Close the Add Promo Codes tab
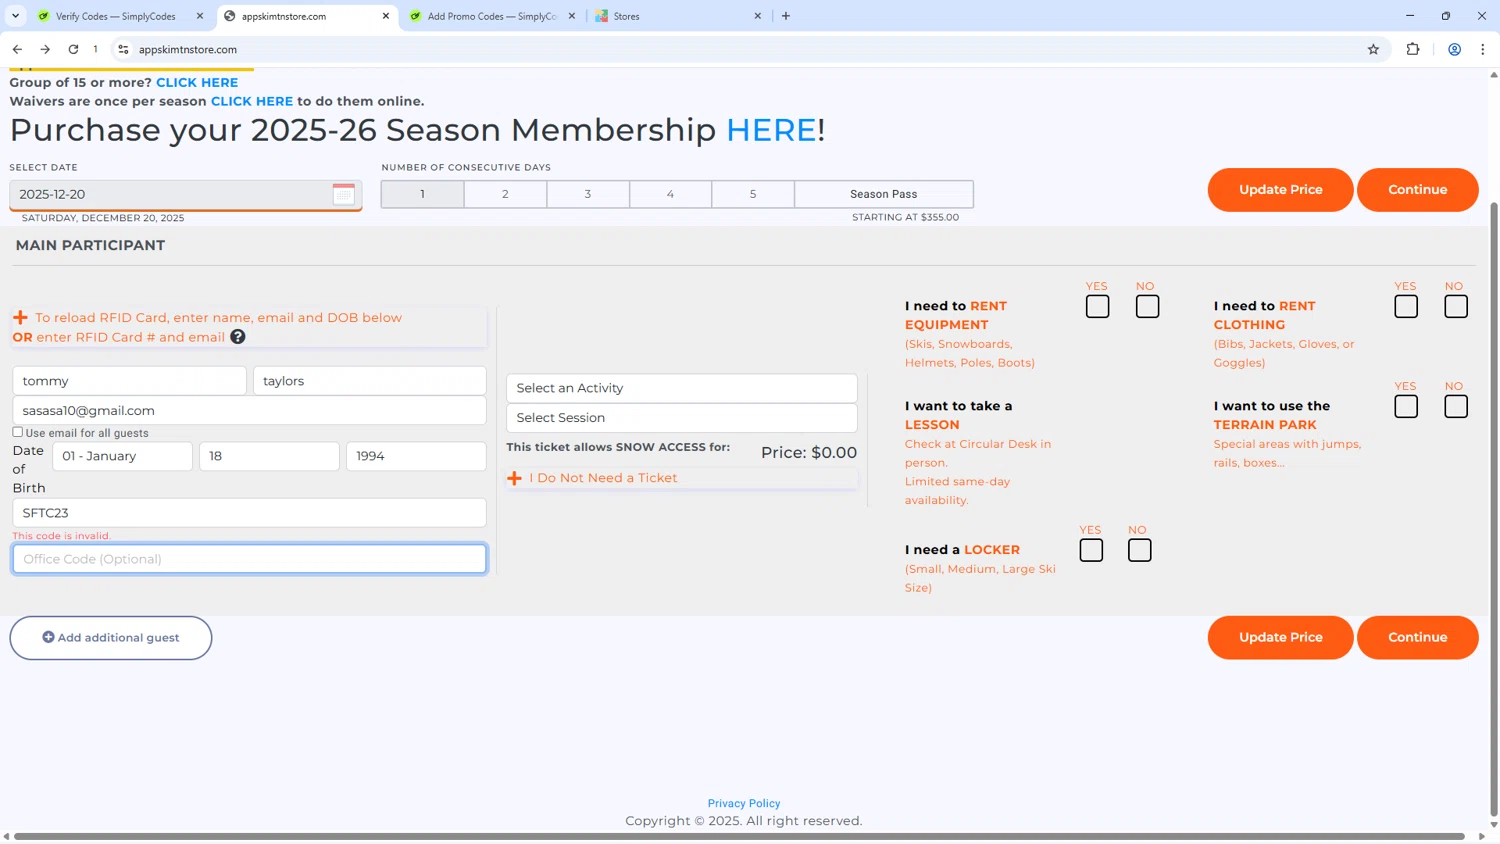This screenshot has width=1500, height=844. coord(572,16)
